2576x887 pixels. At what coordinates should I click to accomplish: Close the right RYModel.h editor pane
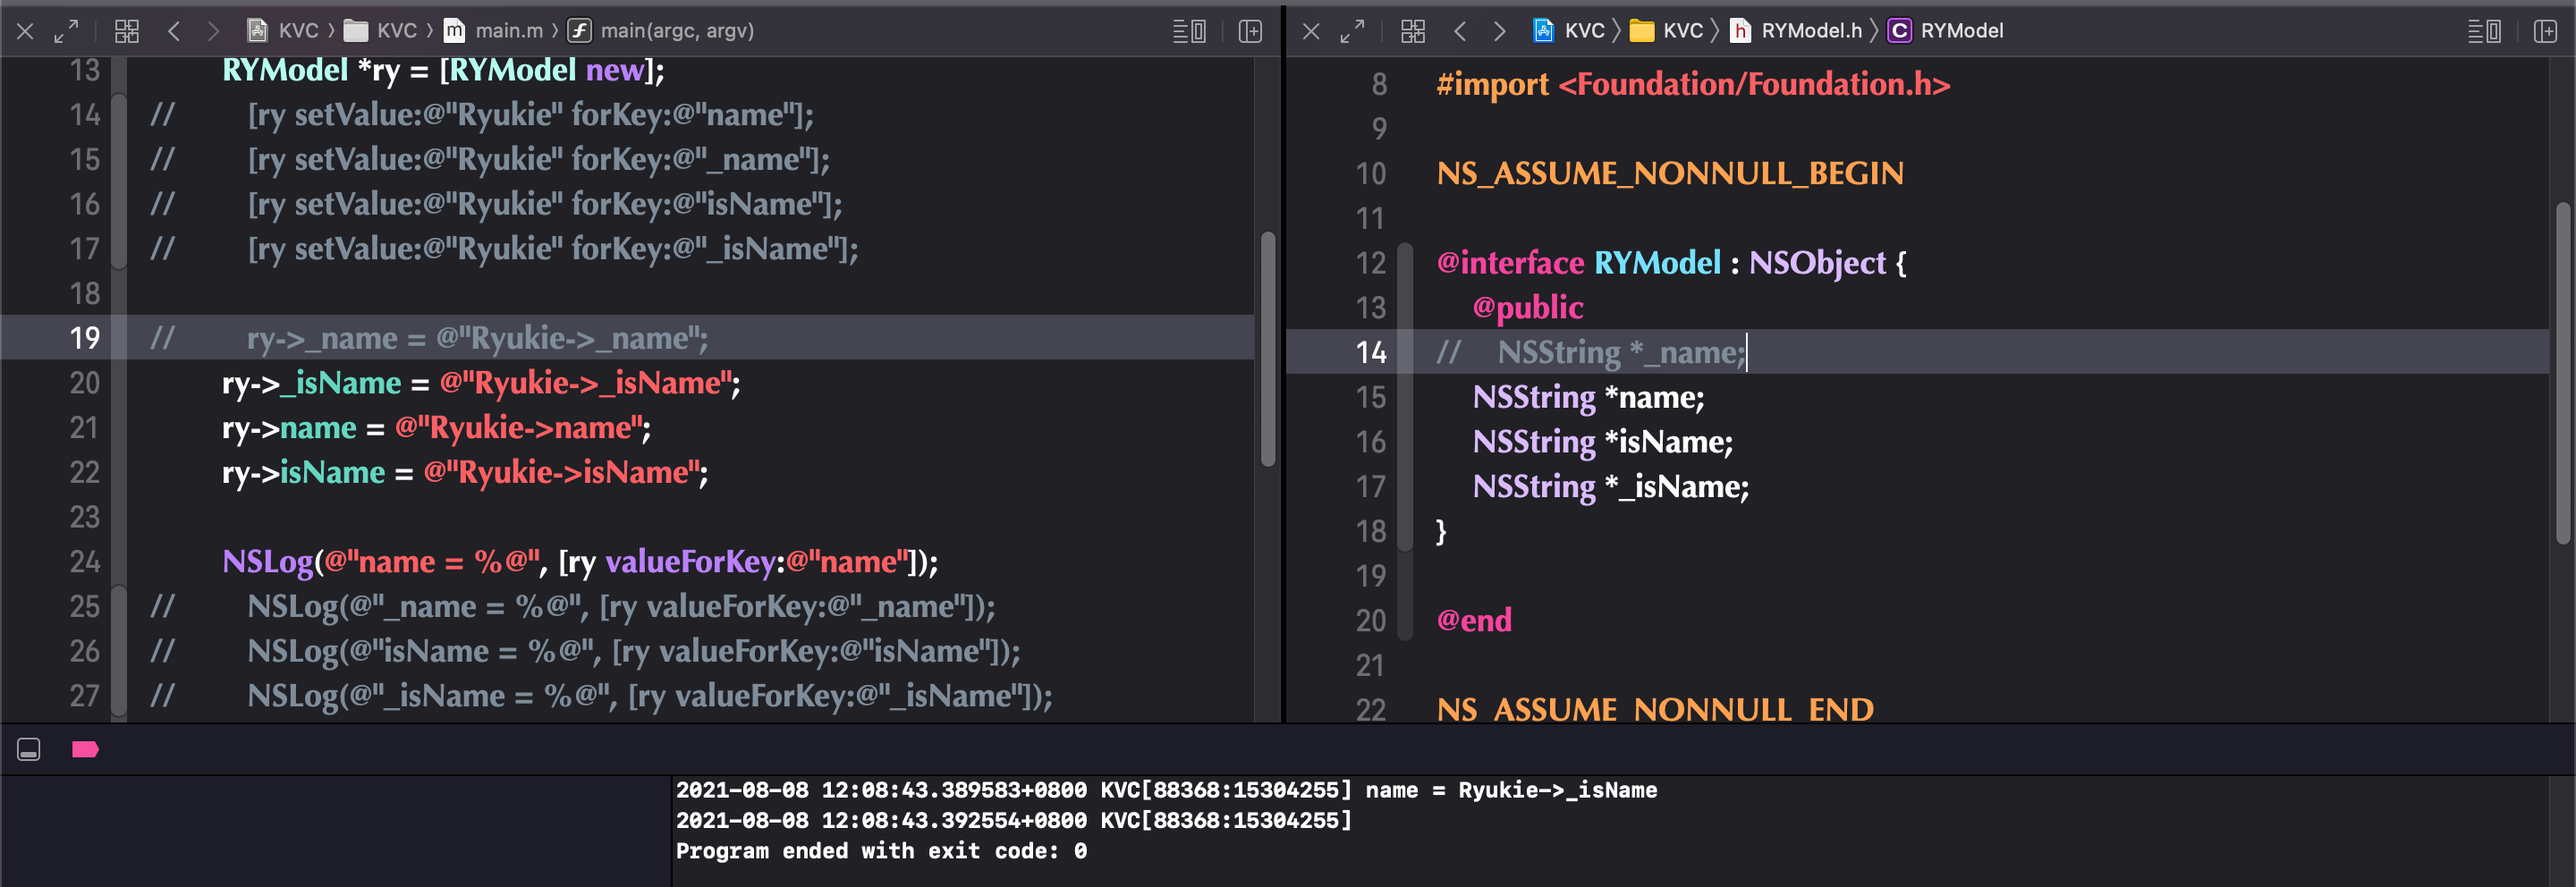1311,31
